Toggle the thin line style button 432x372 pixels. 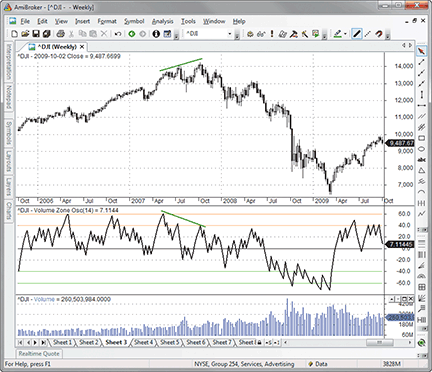[368, 34]
